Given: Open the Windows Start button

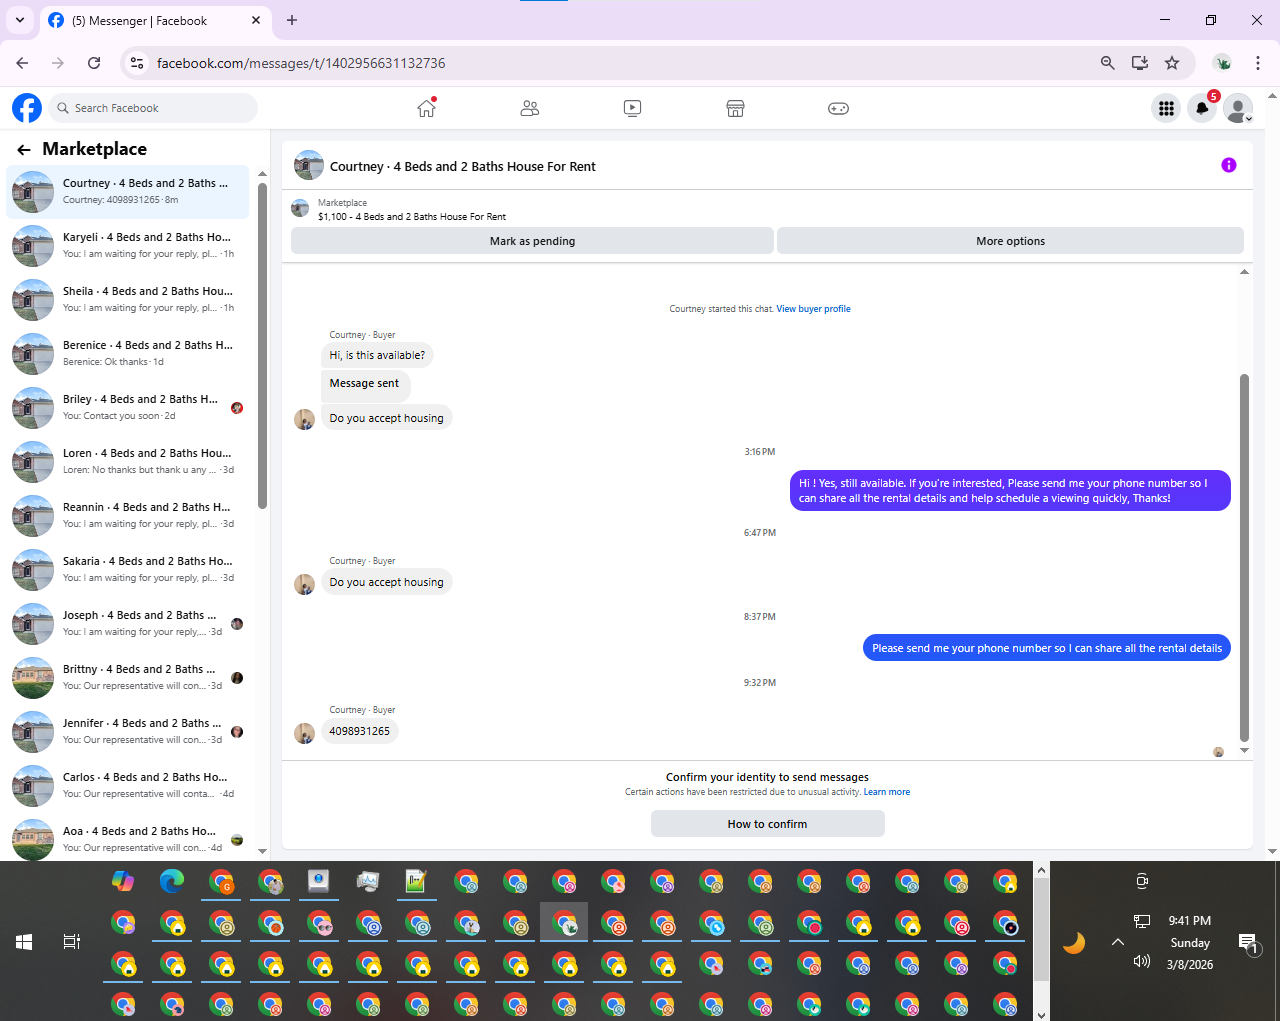Looking at the screenshot, I should click(24, 942).
